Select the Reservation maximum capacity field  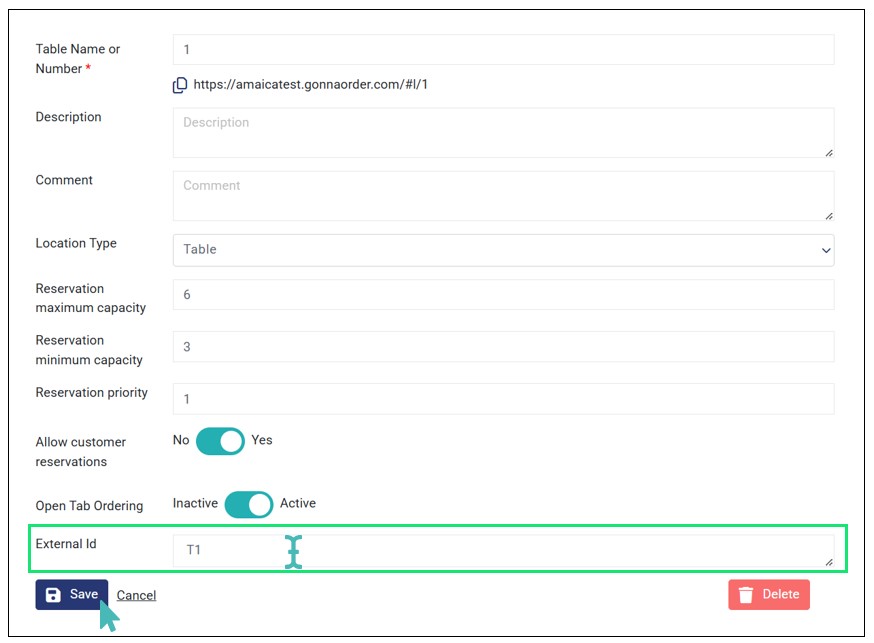tap(503, 295)
